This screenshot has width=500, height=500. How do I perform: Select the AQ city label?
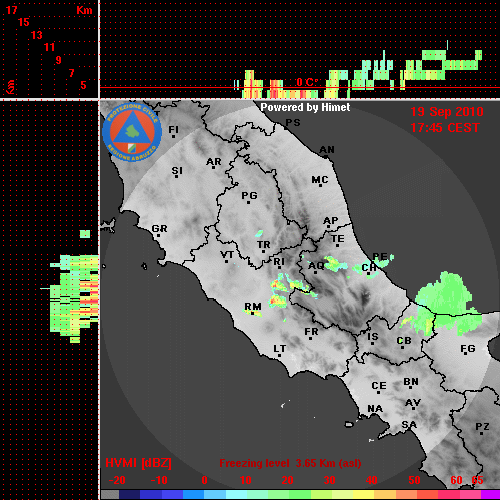[316, 266]
